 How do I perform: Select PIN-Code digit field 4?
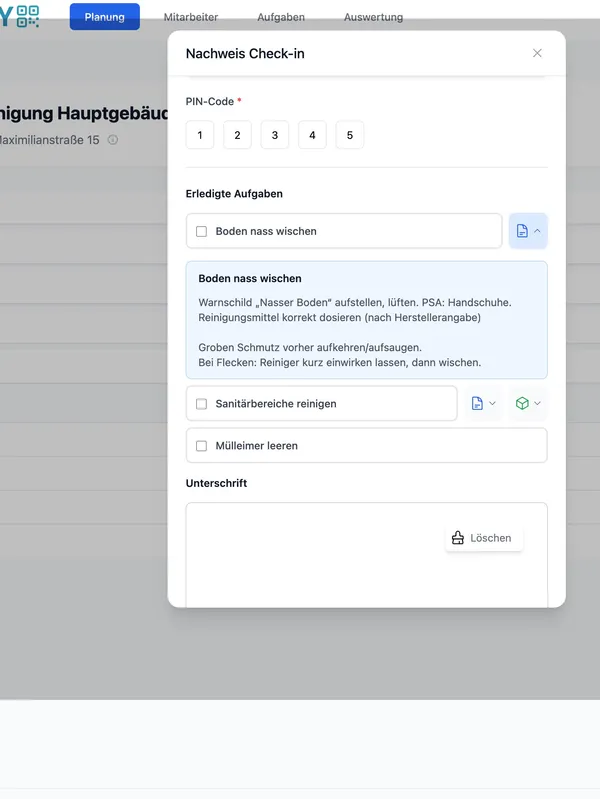pos(312,135)
